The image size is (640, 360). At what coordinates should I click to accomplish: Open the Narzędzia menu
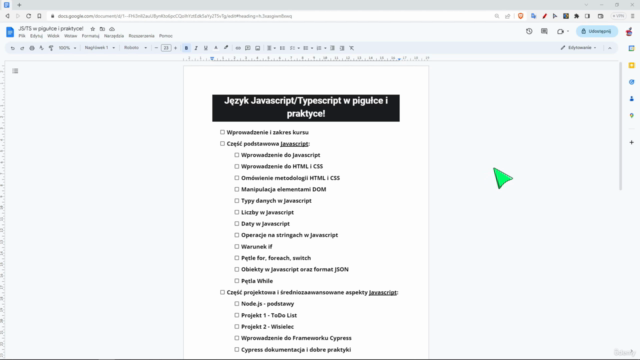pos(114,36)
